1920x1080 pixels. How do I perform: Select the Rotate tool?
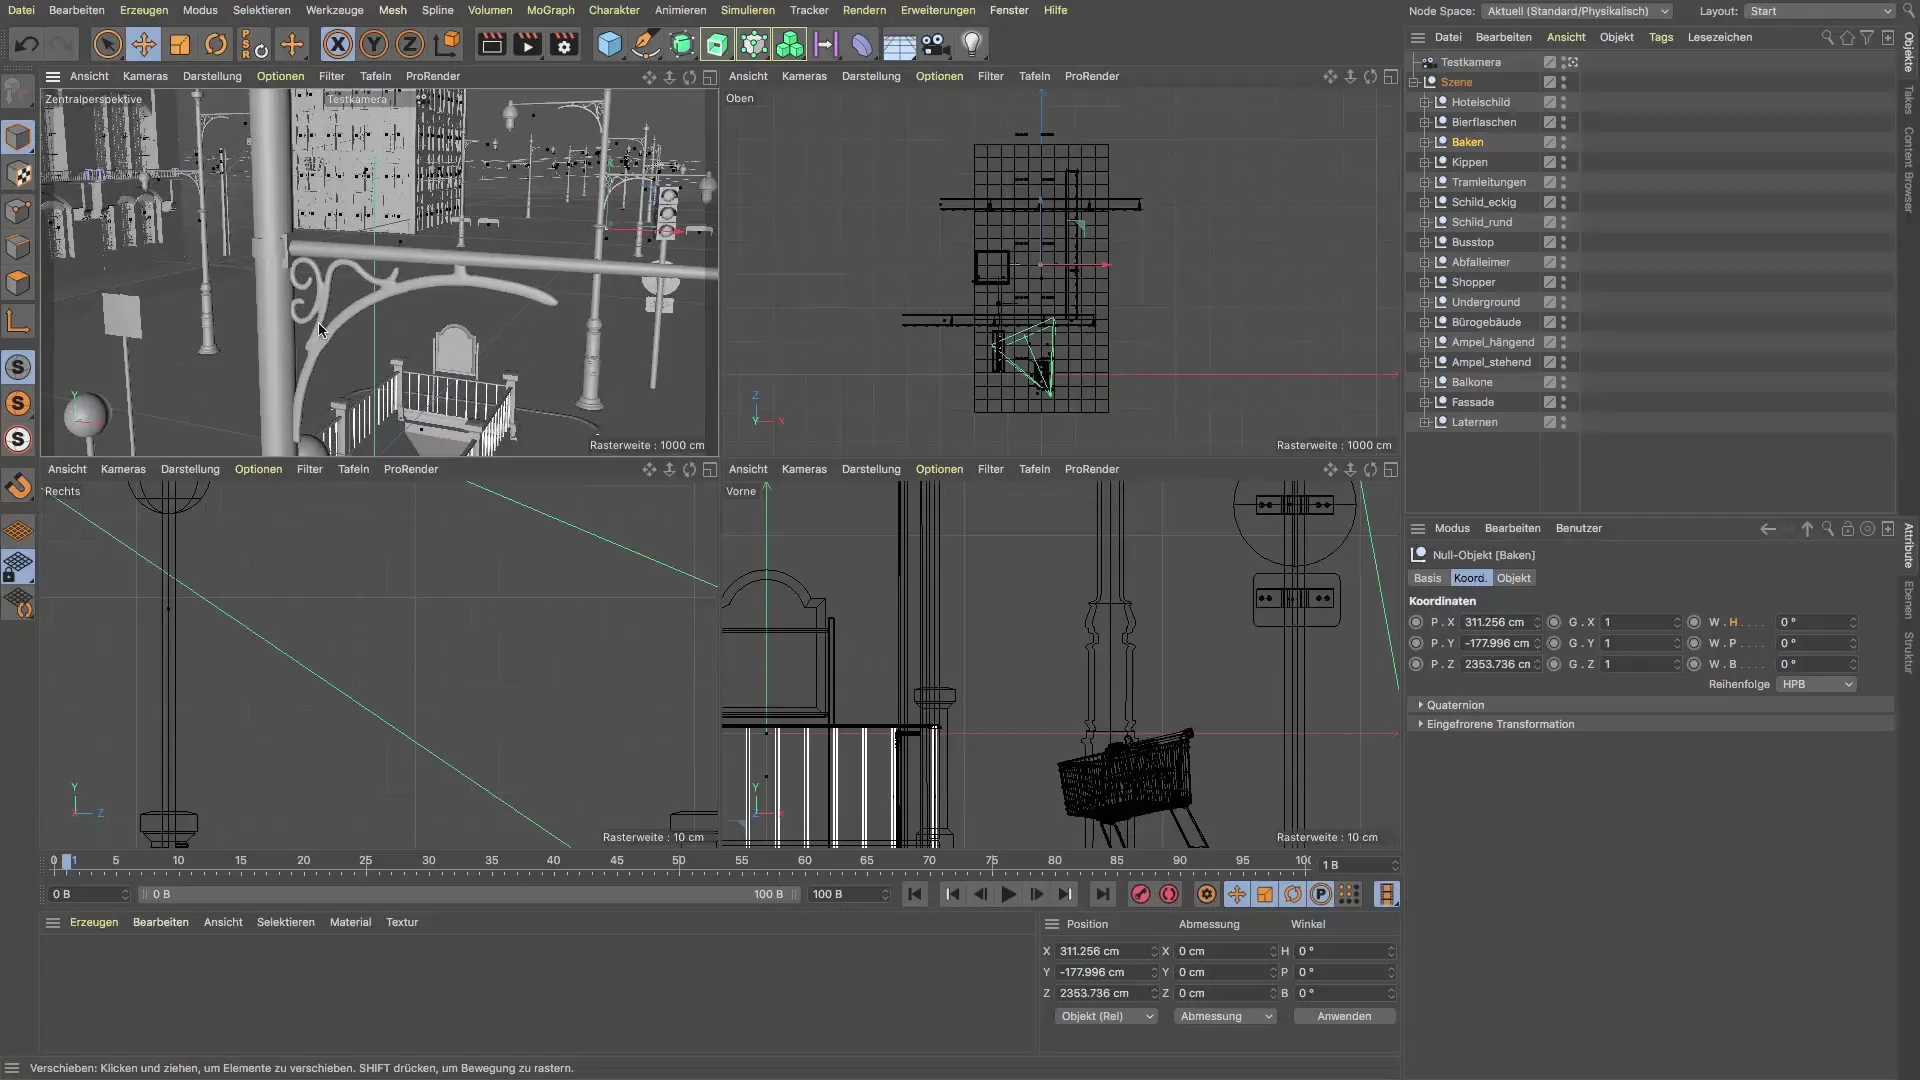pos(216,44)
